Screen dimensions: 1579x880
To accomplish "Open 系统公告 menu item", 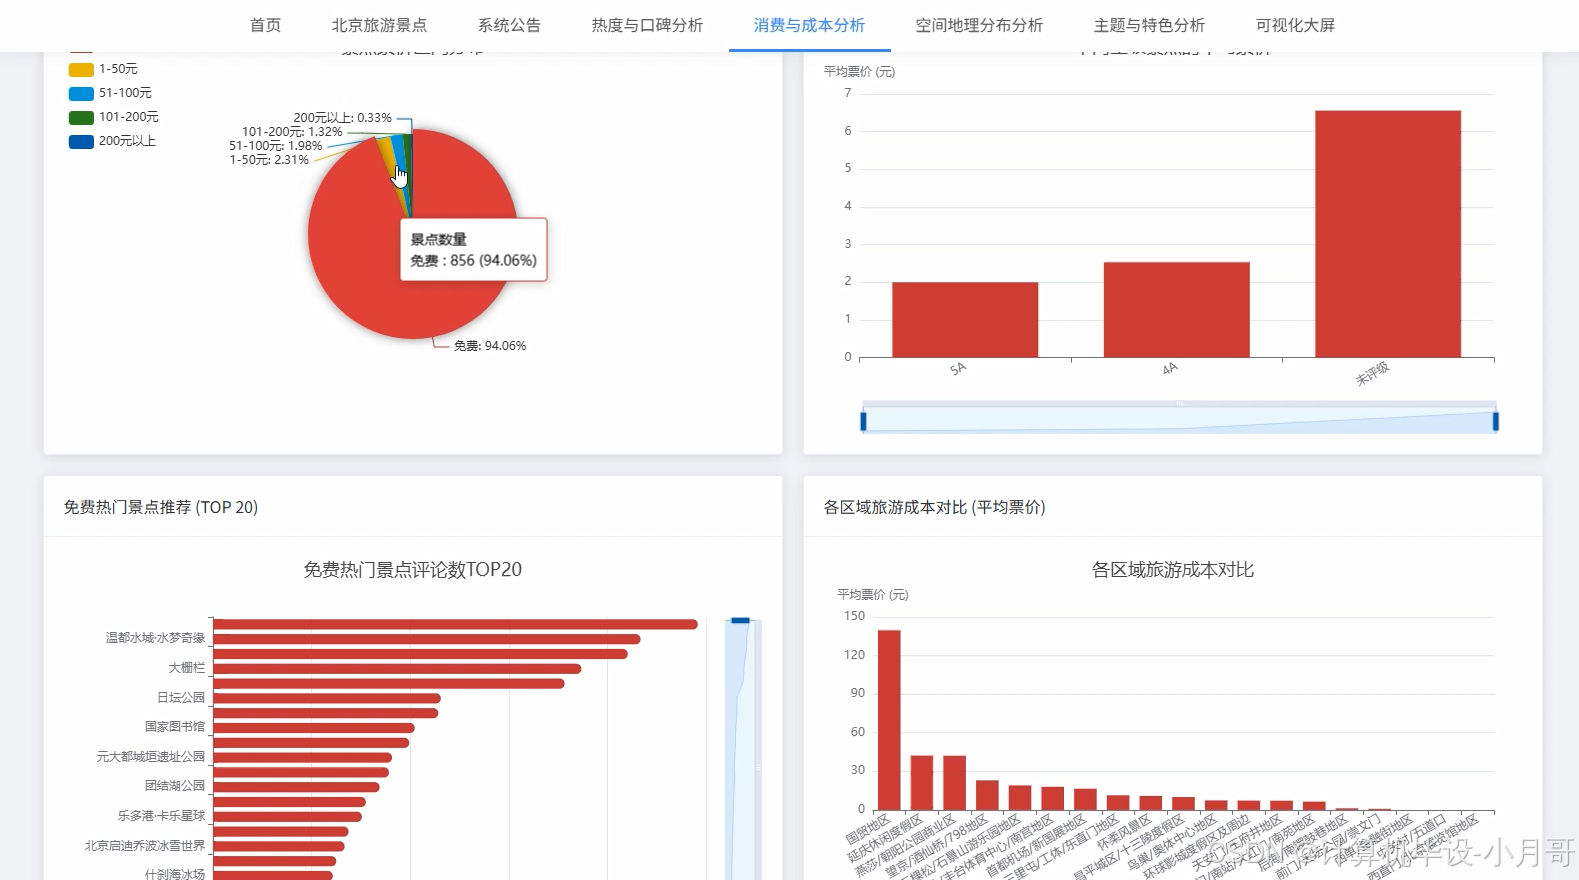I will (x=509, y=25).
